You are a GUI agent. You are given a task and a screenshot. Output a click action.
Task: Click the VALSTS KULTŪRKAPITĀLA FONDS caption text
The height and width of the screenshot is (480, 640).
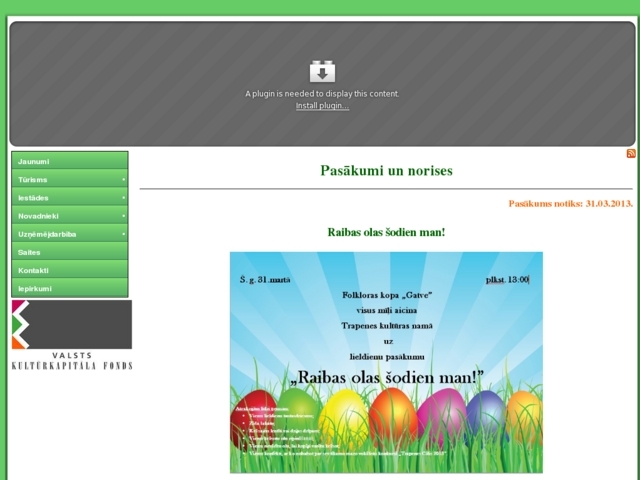pos(72,361)
